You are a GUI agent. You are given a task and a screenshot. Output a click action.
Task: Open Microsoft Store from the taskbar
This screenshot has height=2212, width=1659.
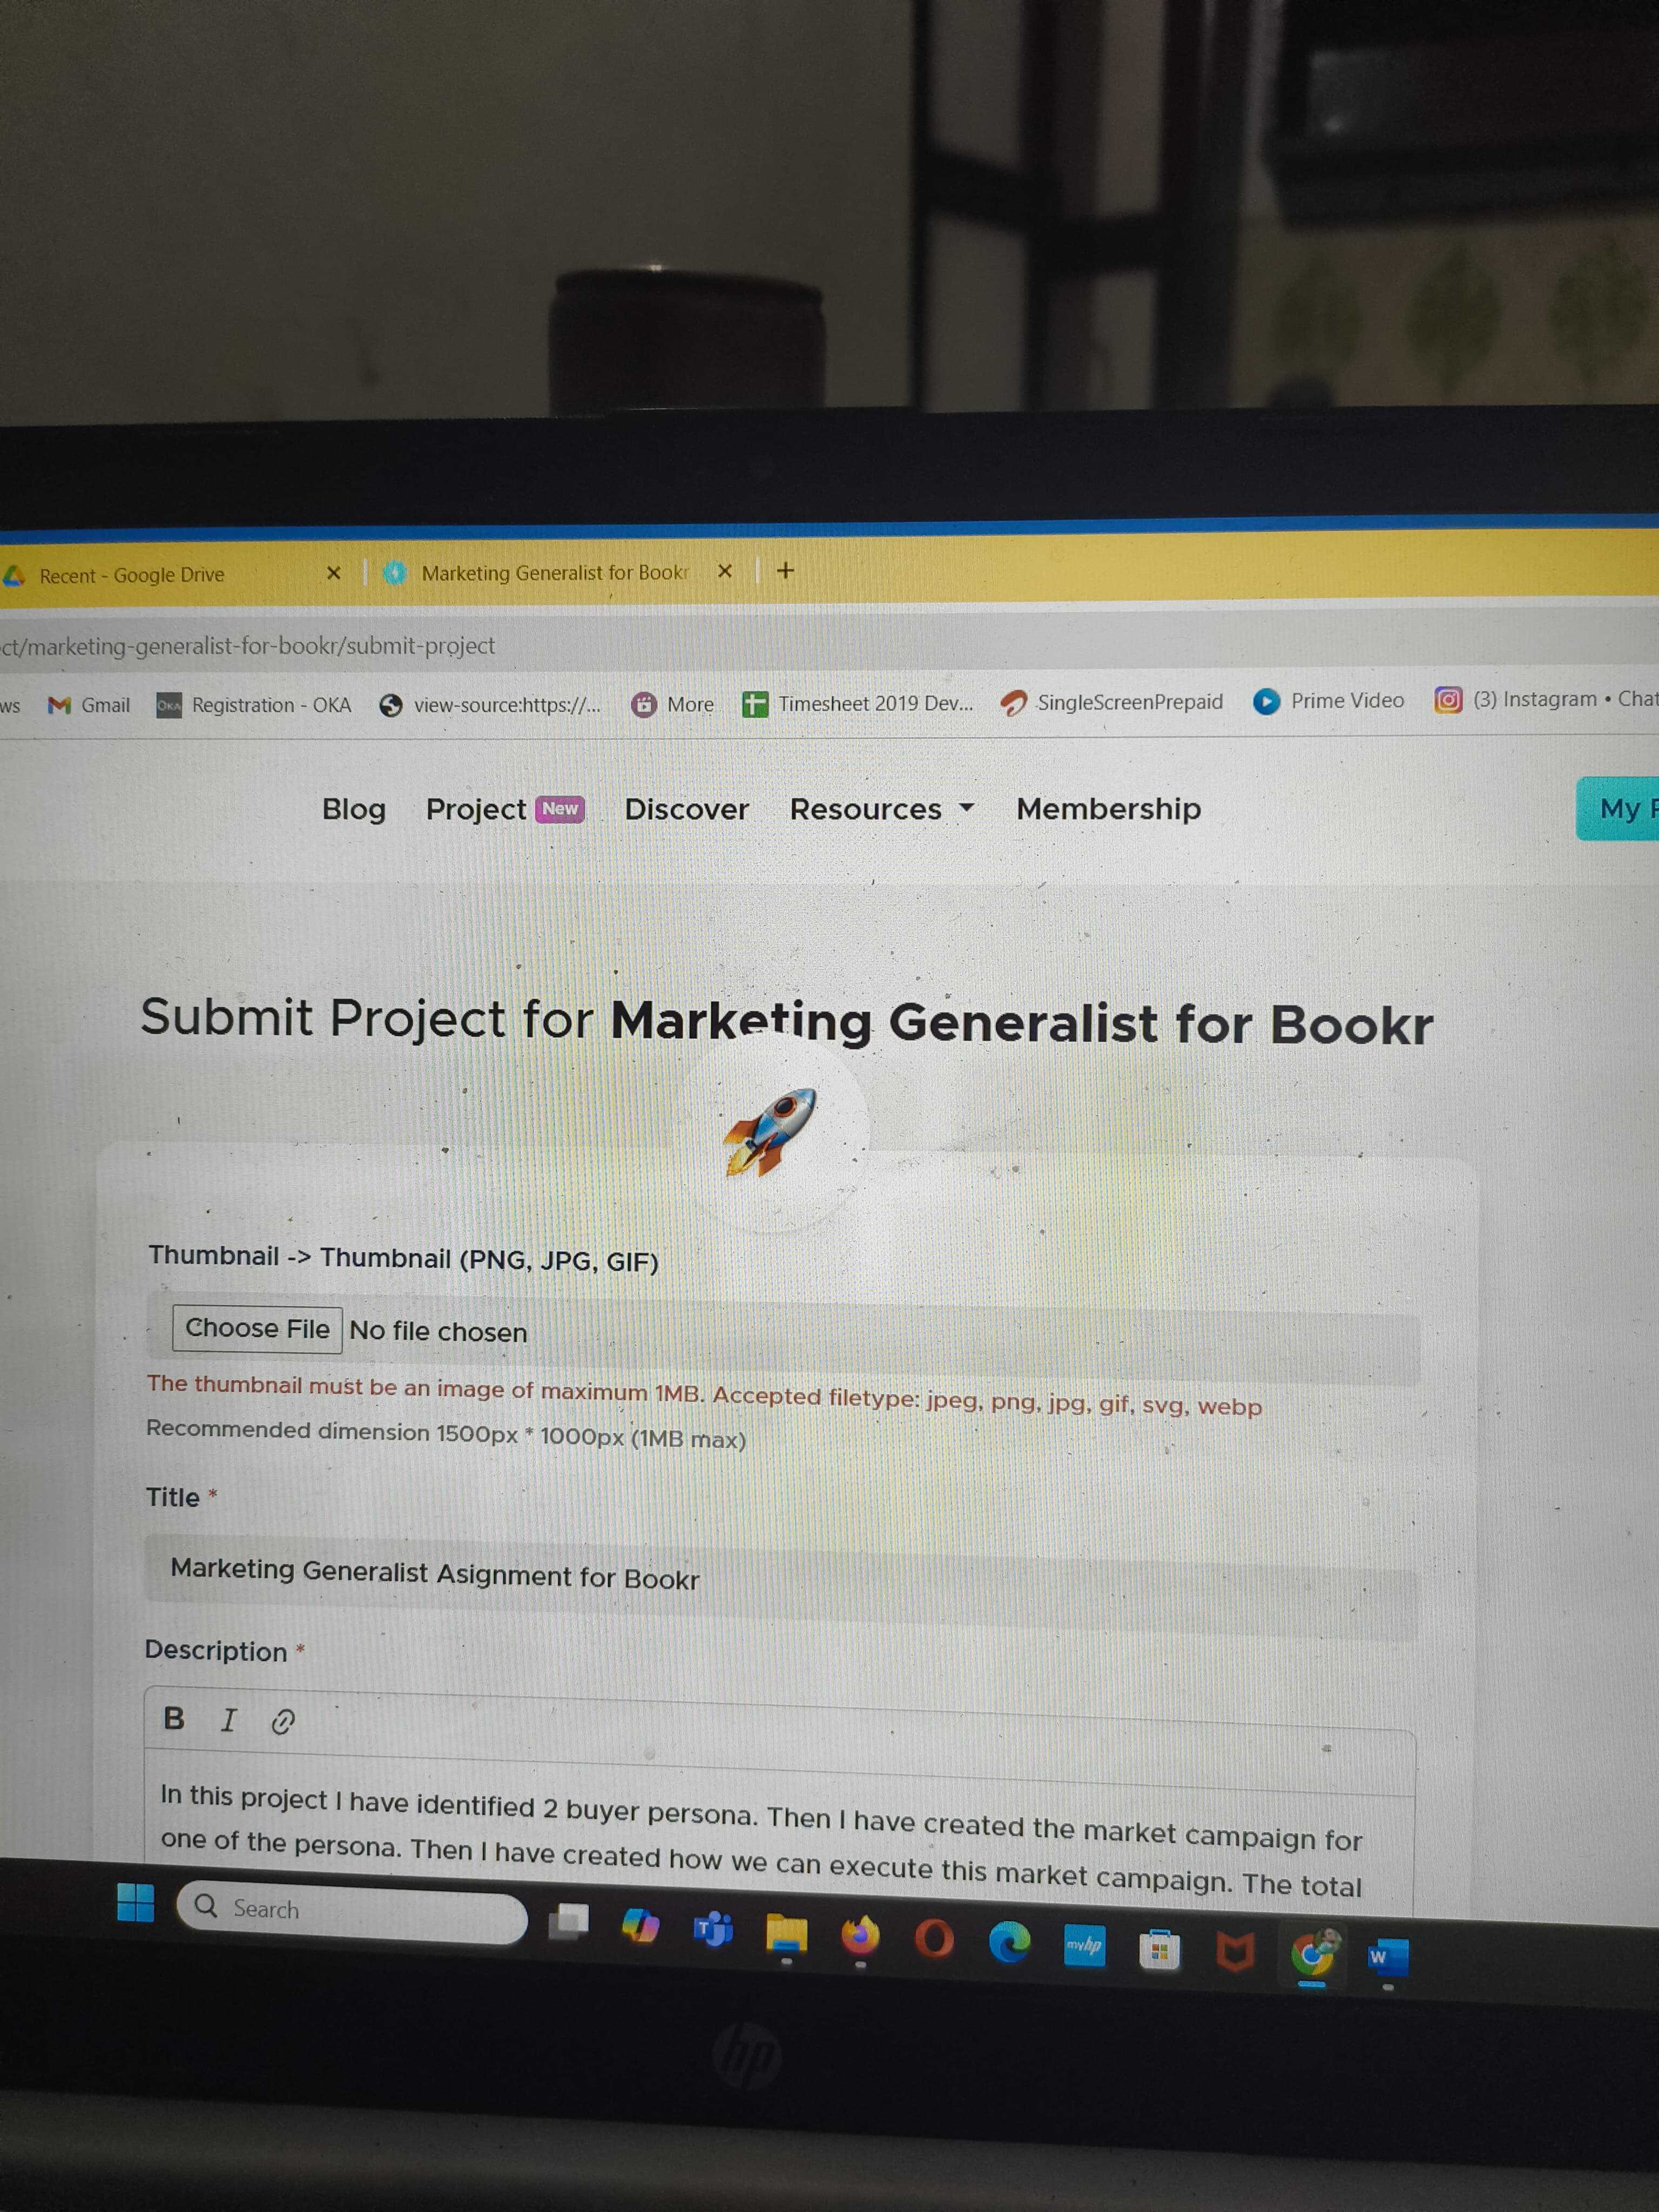point(1160,1950)
